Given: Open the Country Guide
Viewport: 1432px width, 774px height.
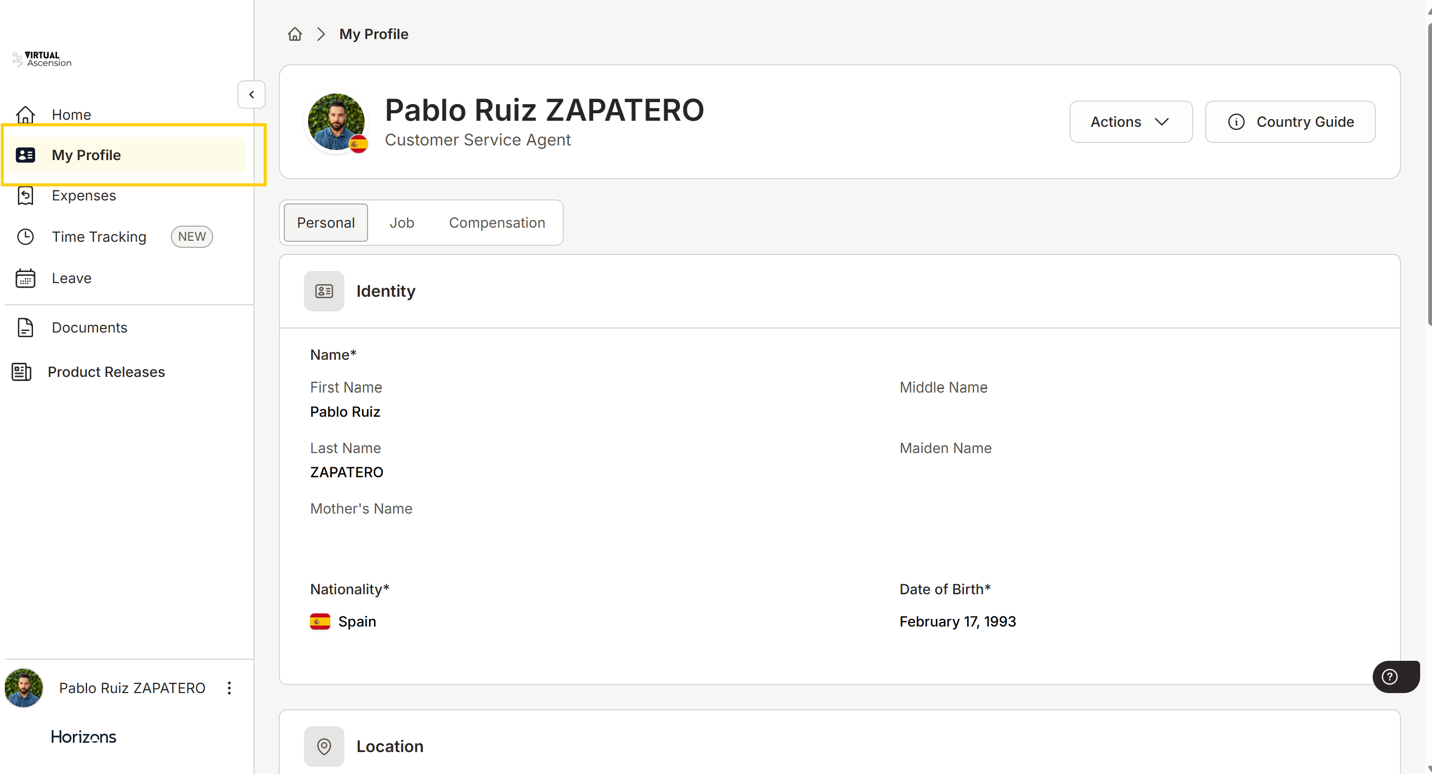Looking at the screenshot, I should [x=1290, y=122].
